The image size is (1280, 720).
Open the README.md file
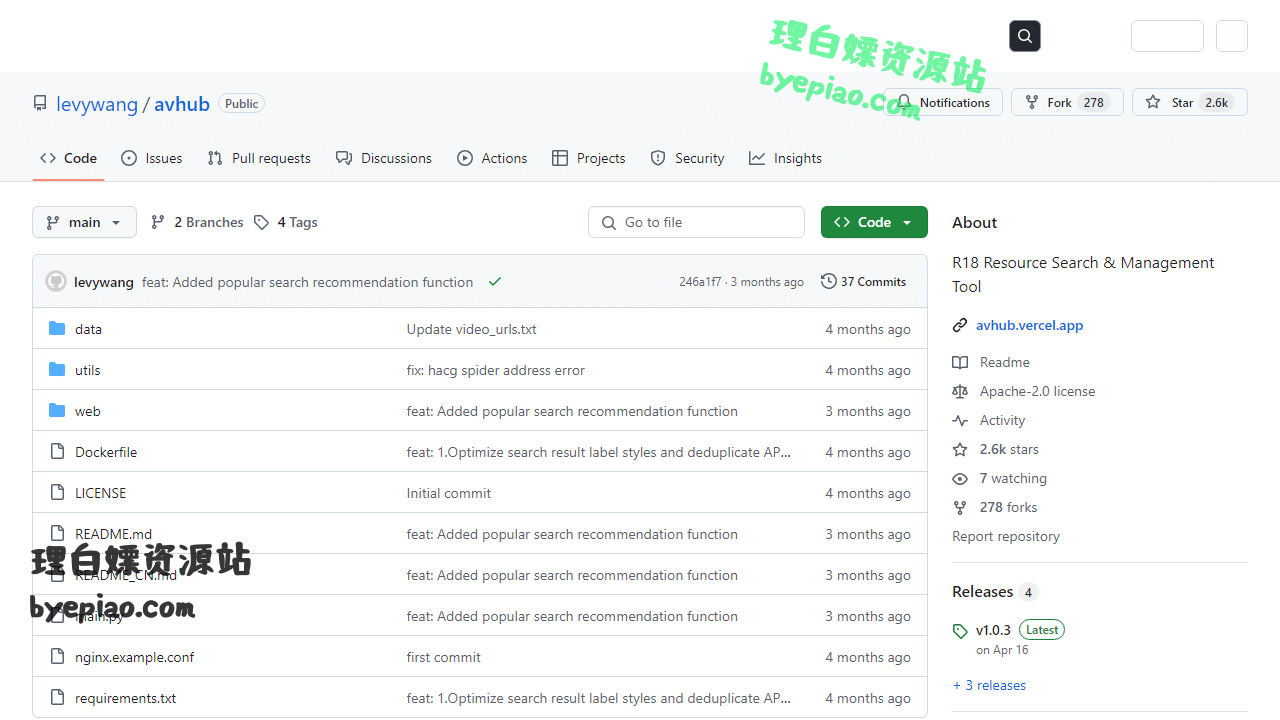click(x=114, y=534)
